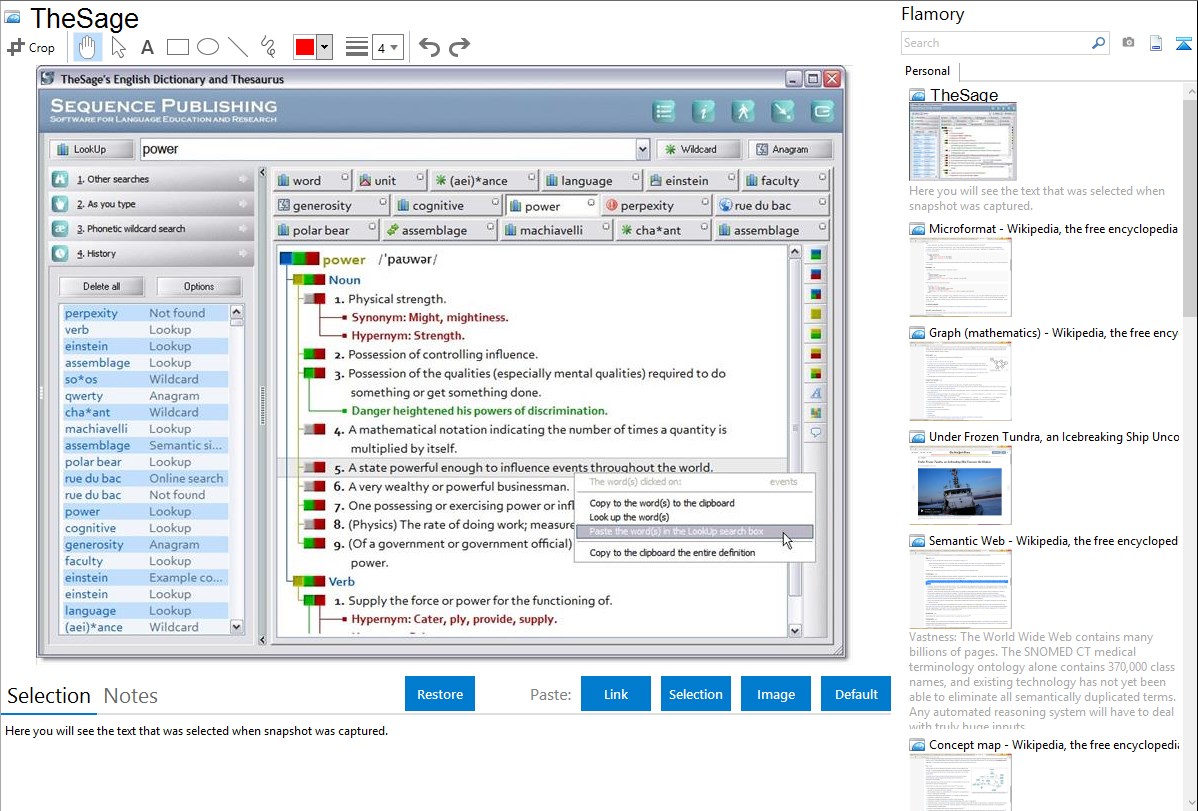Select the freehand scribble tool

[x=267, y=47]
